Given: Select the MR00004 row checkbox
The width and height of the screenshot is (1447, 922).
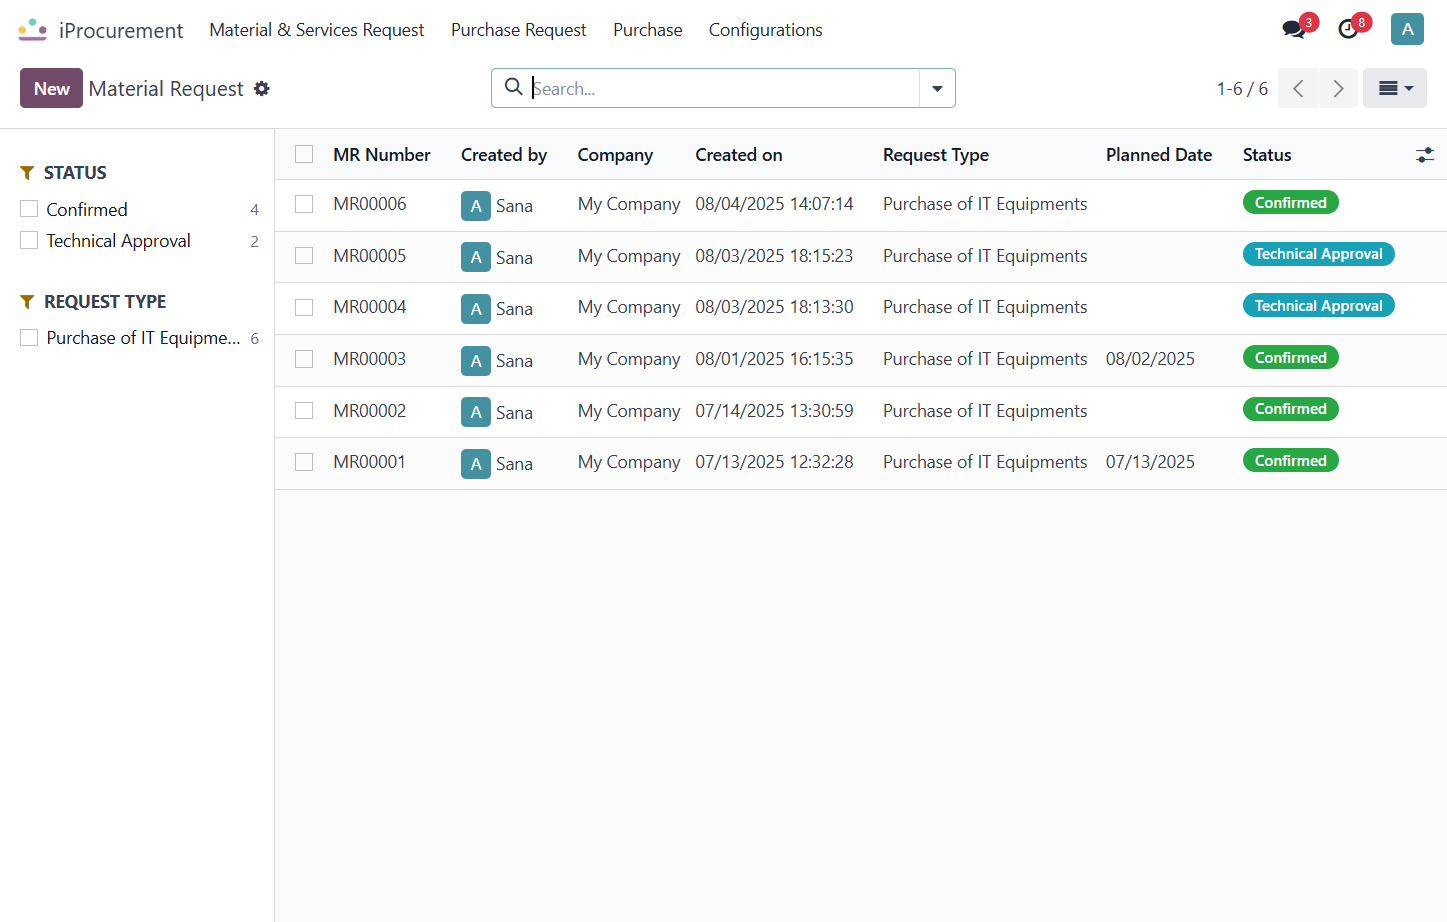Looking at the screenshot, I should click(x=304, y=307).
